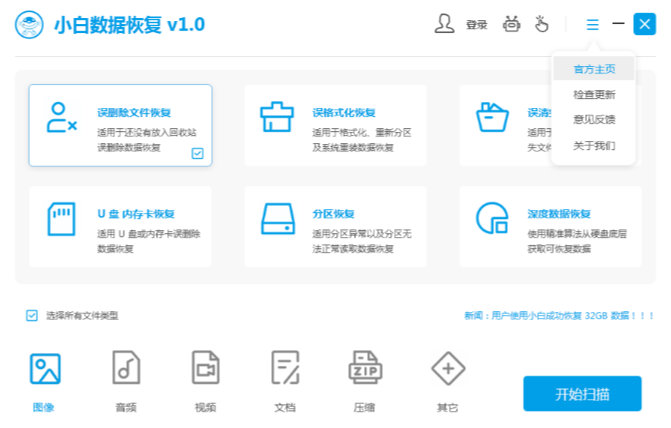Select the 视频 (video) file type icon

206,370
